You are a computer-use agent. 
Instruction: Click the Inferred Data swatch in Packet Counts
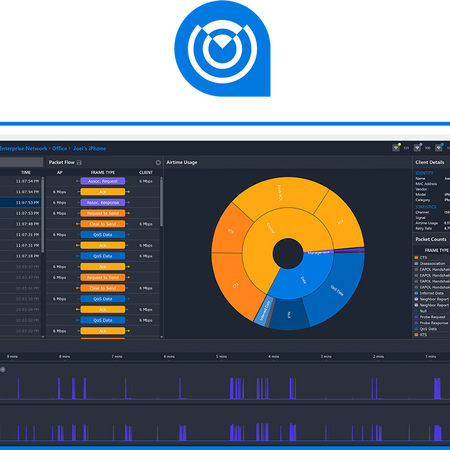[x=416, y=293]
